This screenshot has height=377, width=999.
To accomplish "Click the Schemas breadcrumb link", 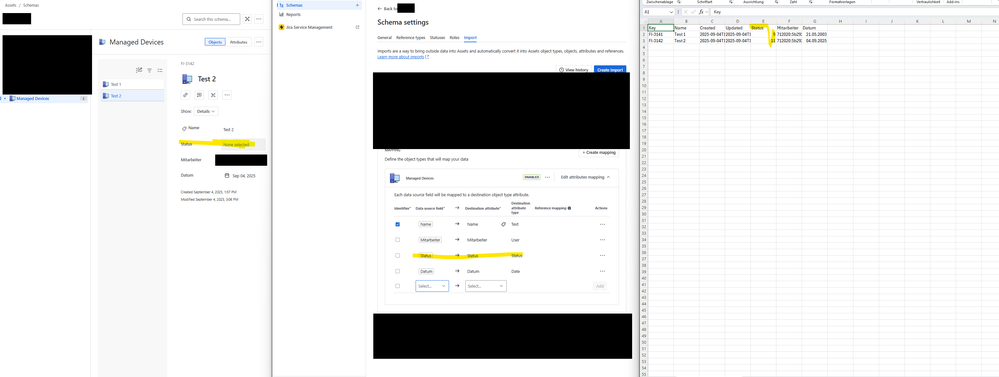I will point(31,4).
